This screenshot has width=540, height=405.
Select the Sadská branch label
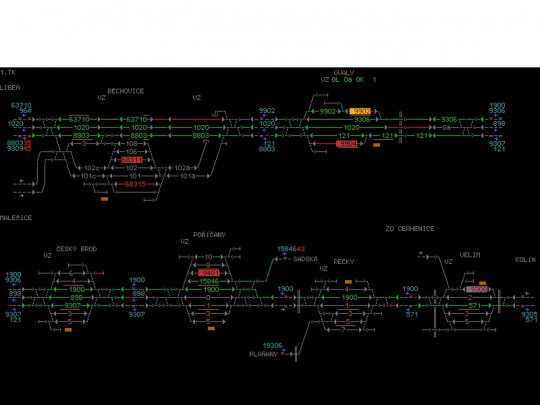[305, 259]
